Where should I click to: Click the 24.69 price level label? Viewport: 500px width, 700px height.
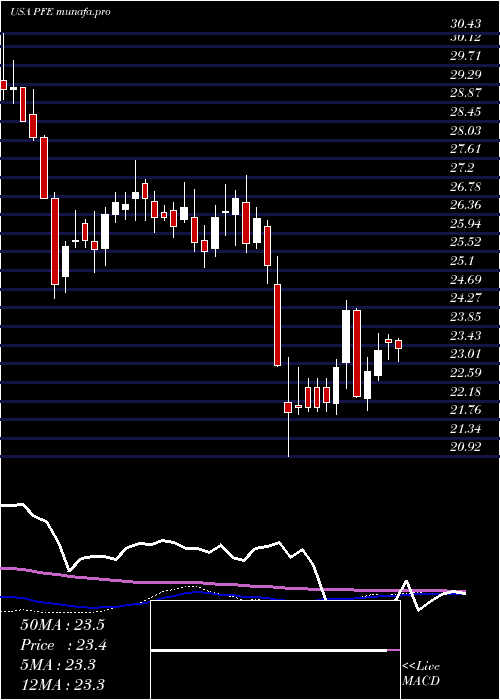pos(466,279)
